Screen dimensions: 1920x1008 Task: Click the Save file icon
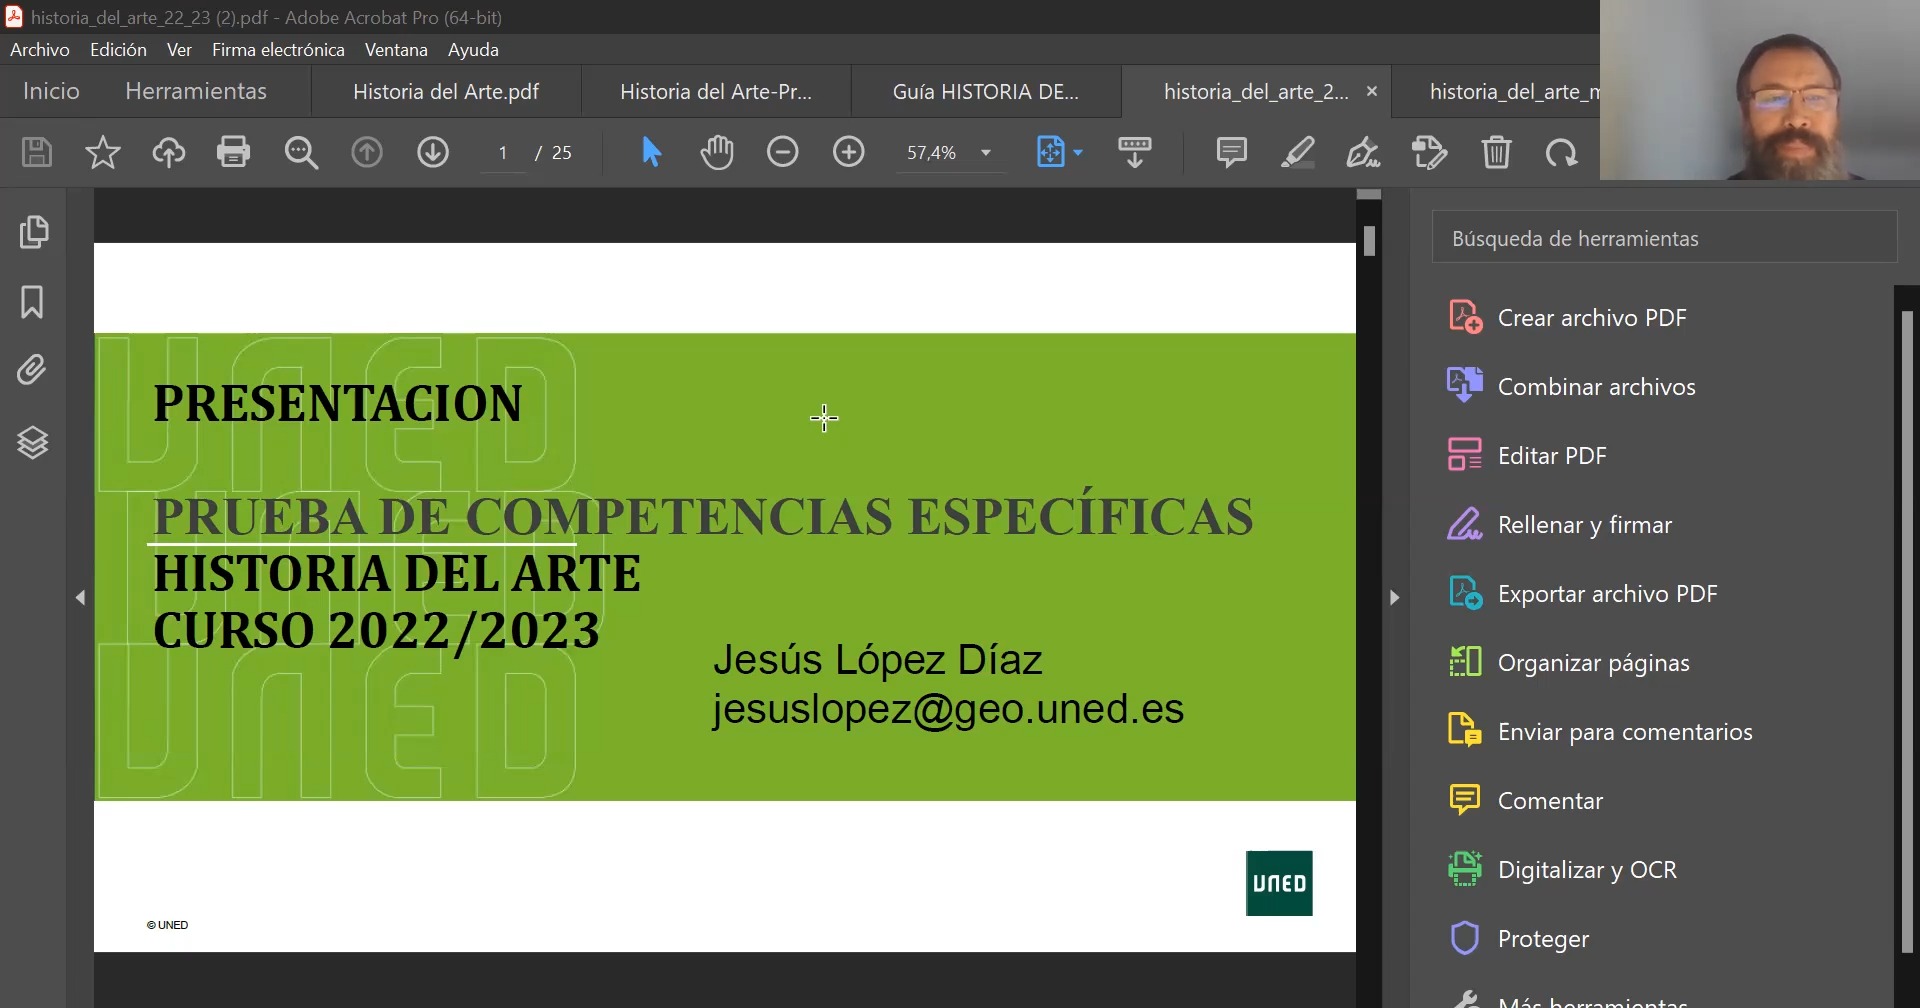tap(37, 152)
